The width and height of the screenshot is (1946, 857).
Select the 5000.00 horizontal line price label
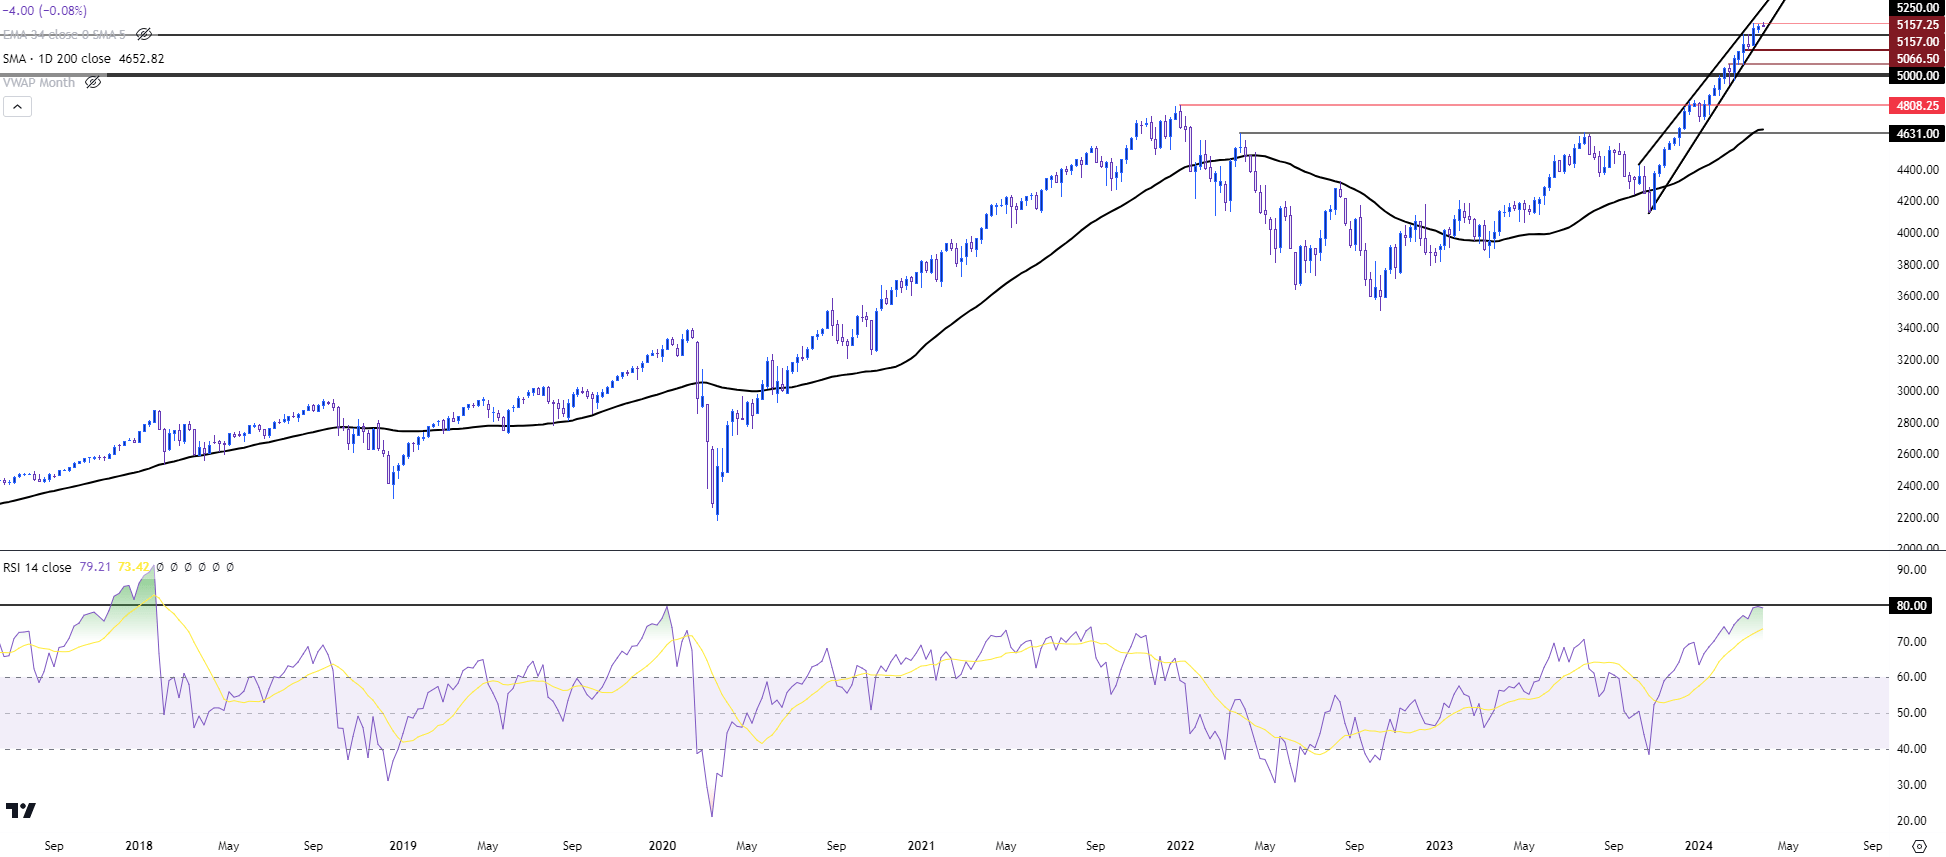[x=1917, y=75]
